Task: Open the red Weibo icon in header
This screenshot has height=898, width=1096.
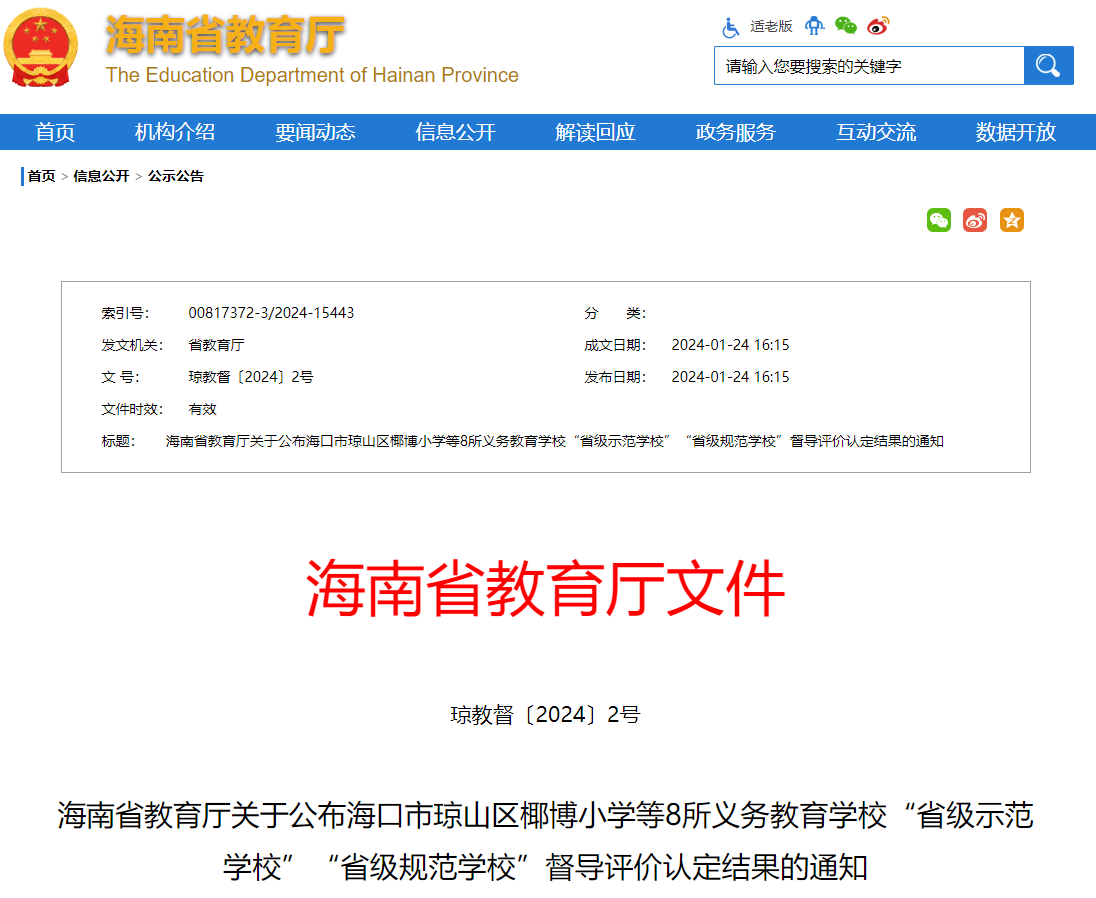Action: tap(878, 26)
